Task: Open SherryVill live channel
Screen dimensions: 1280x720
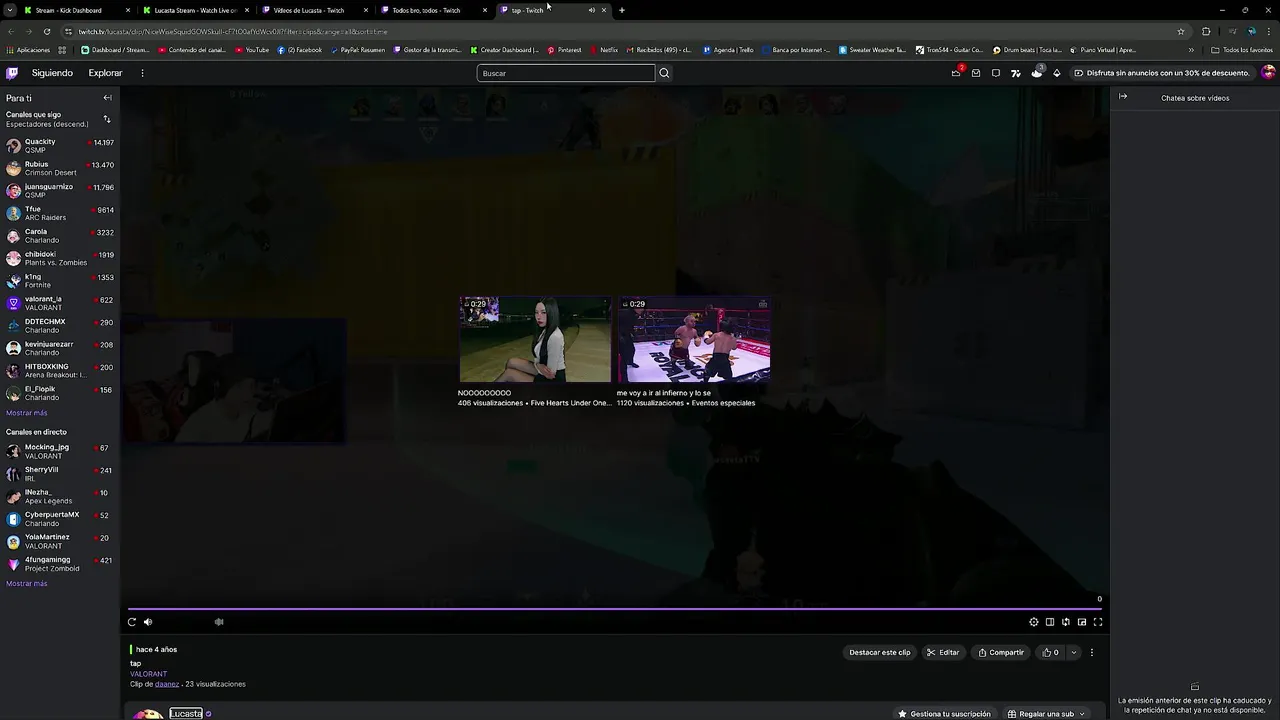Action: (60, 474)
